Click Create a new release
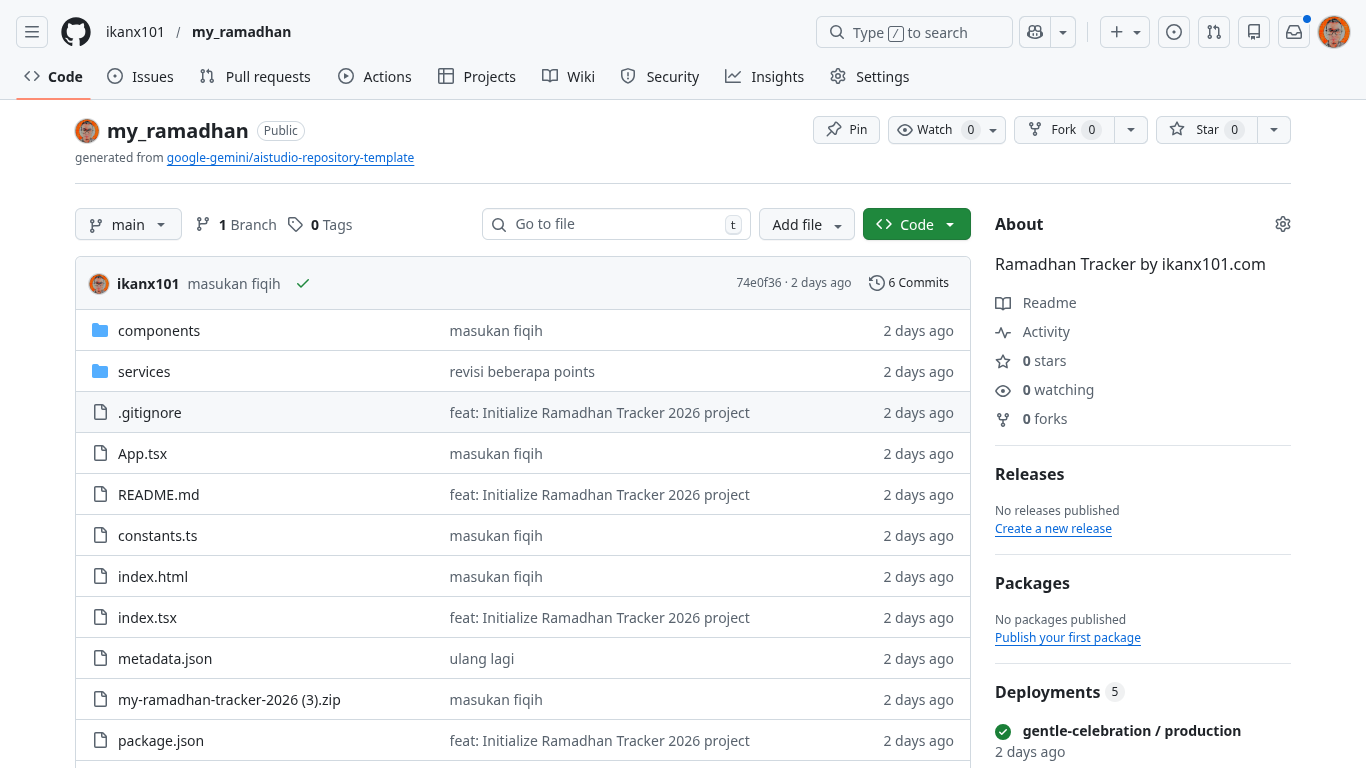The width and height of the screenshot is (1366, 768). click(1053, 529)
